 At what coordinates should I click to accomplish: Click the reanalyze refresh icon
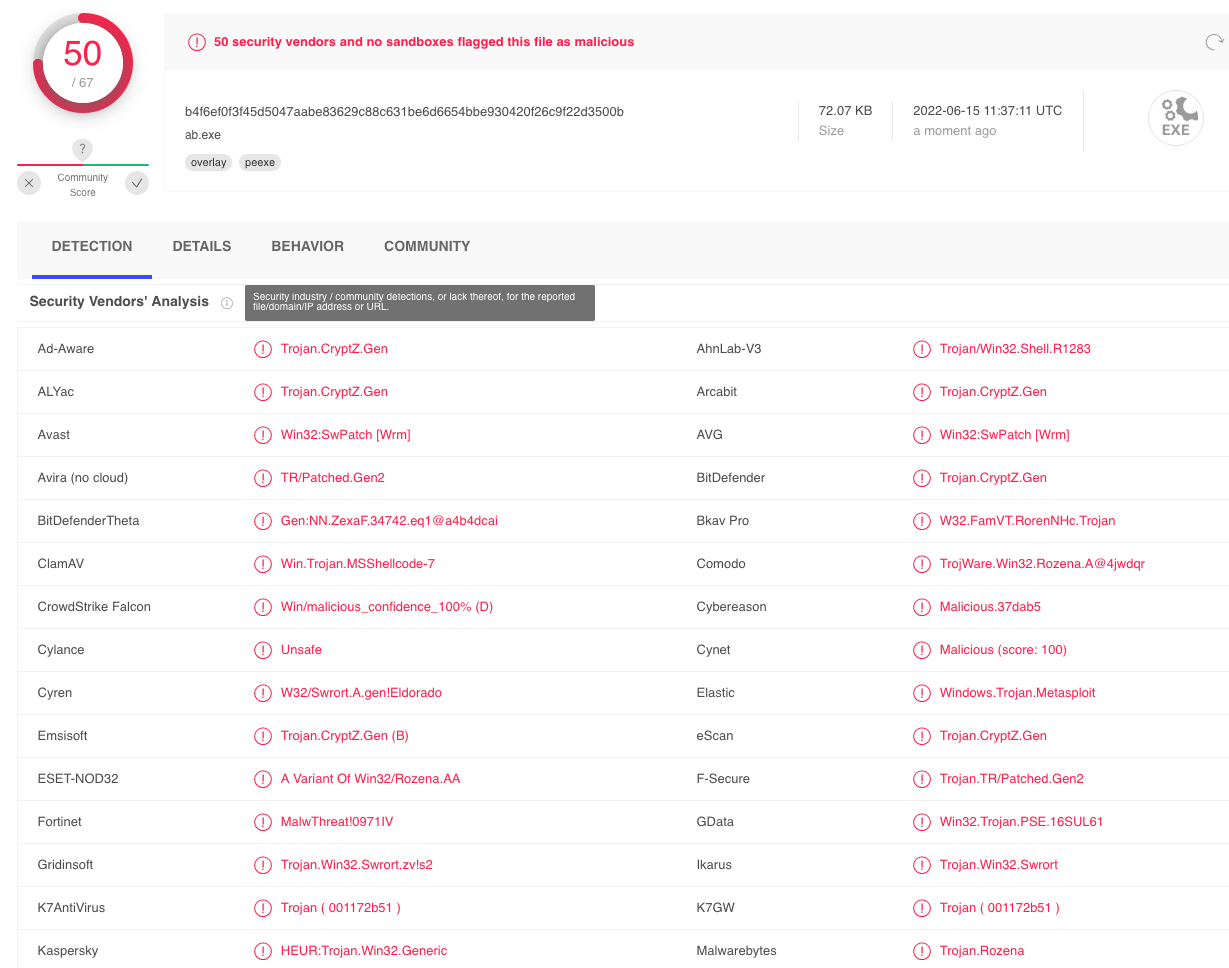1213,42
